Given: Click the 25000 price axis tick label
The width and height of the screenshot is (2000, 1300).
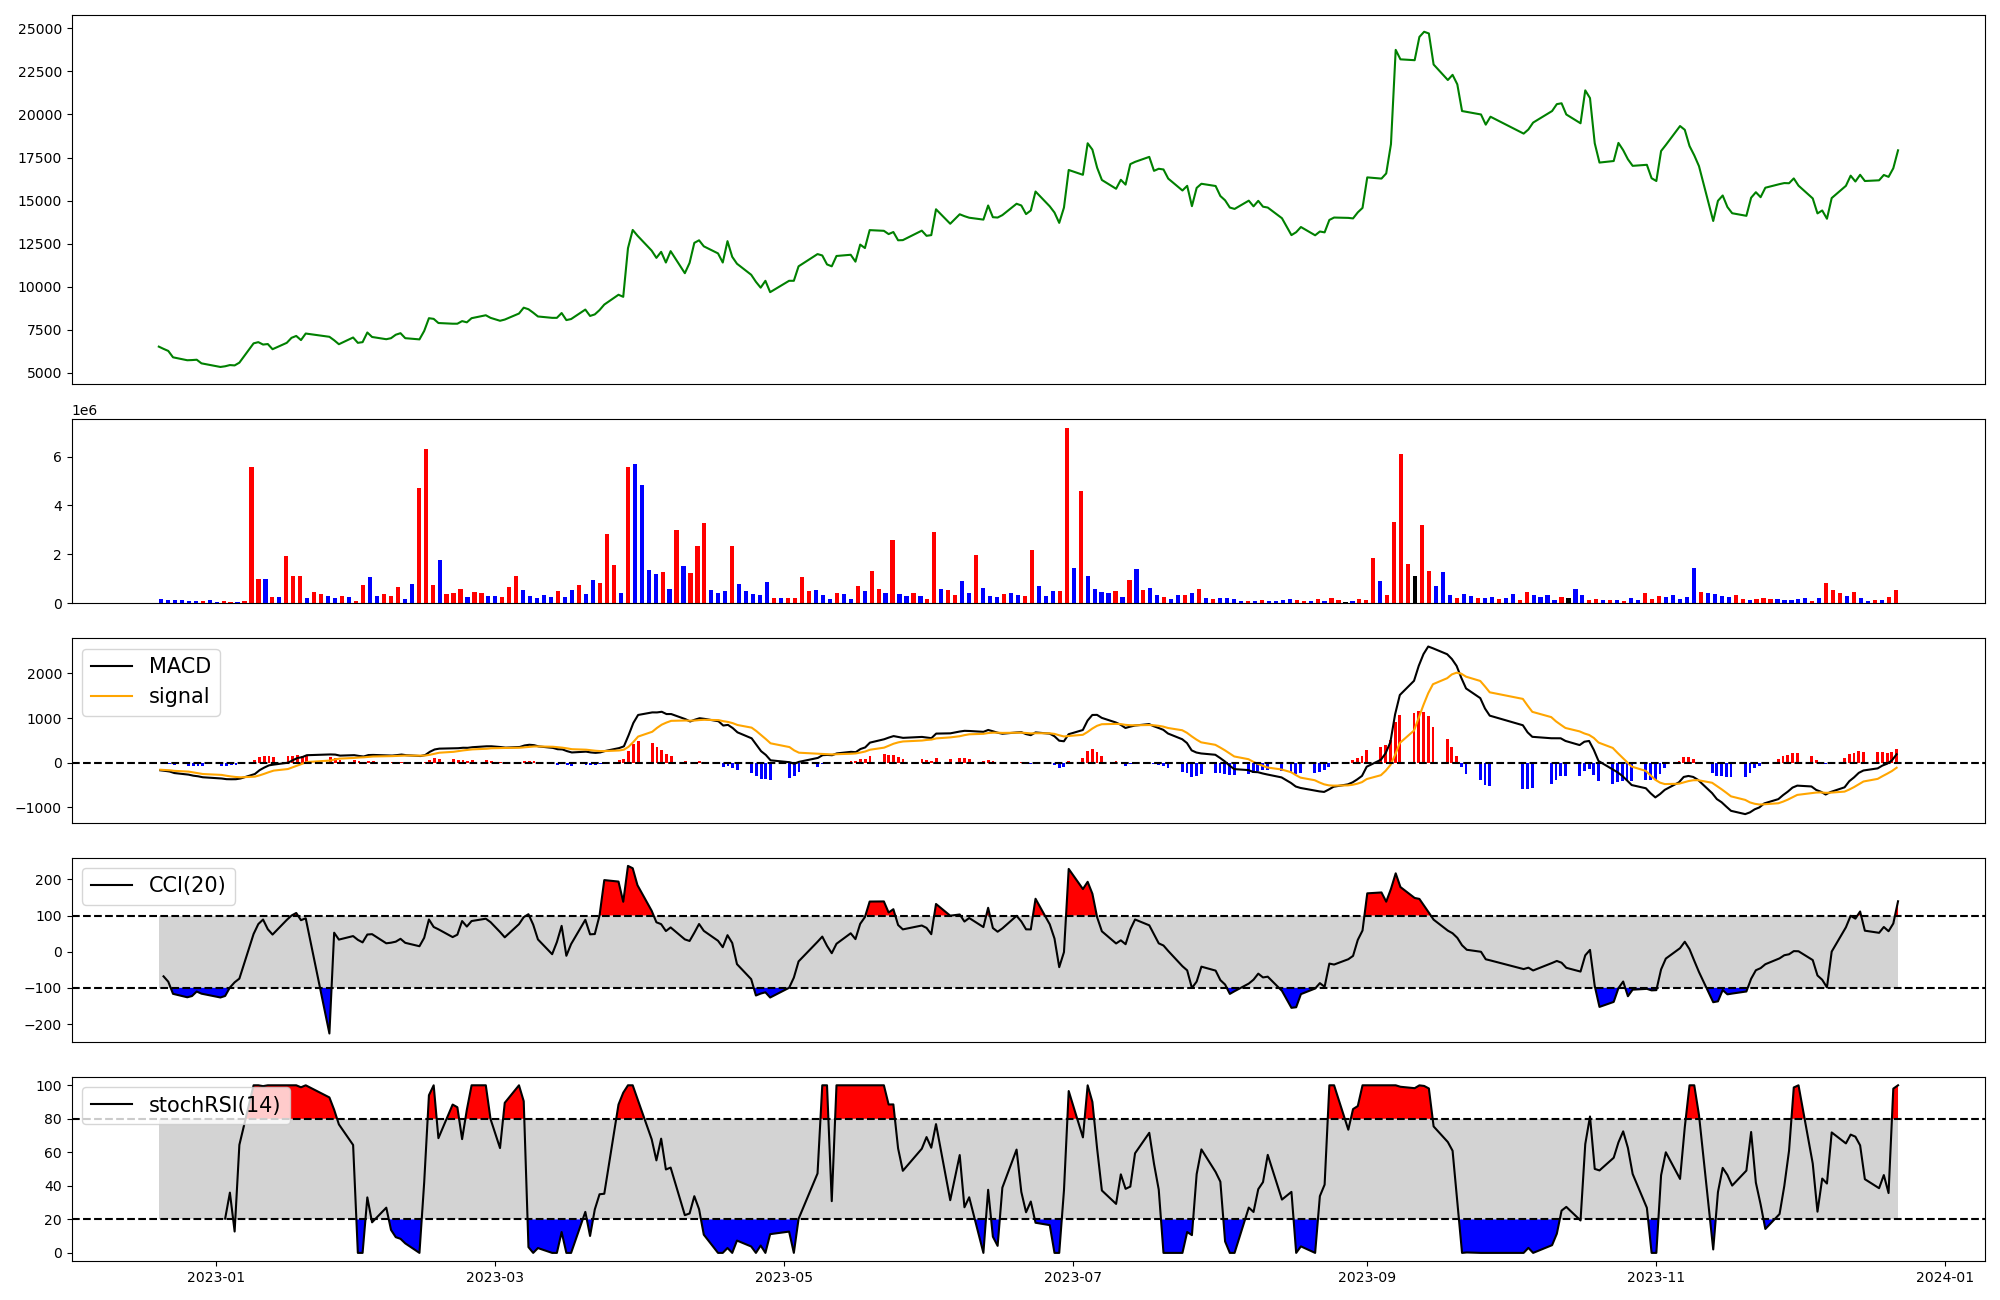Looking at the screenshot, I should (x=40, y=29).
